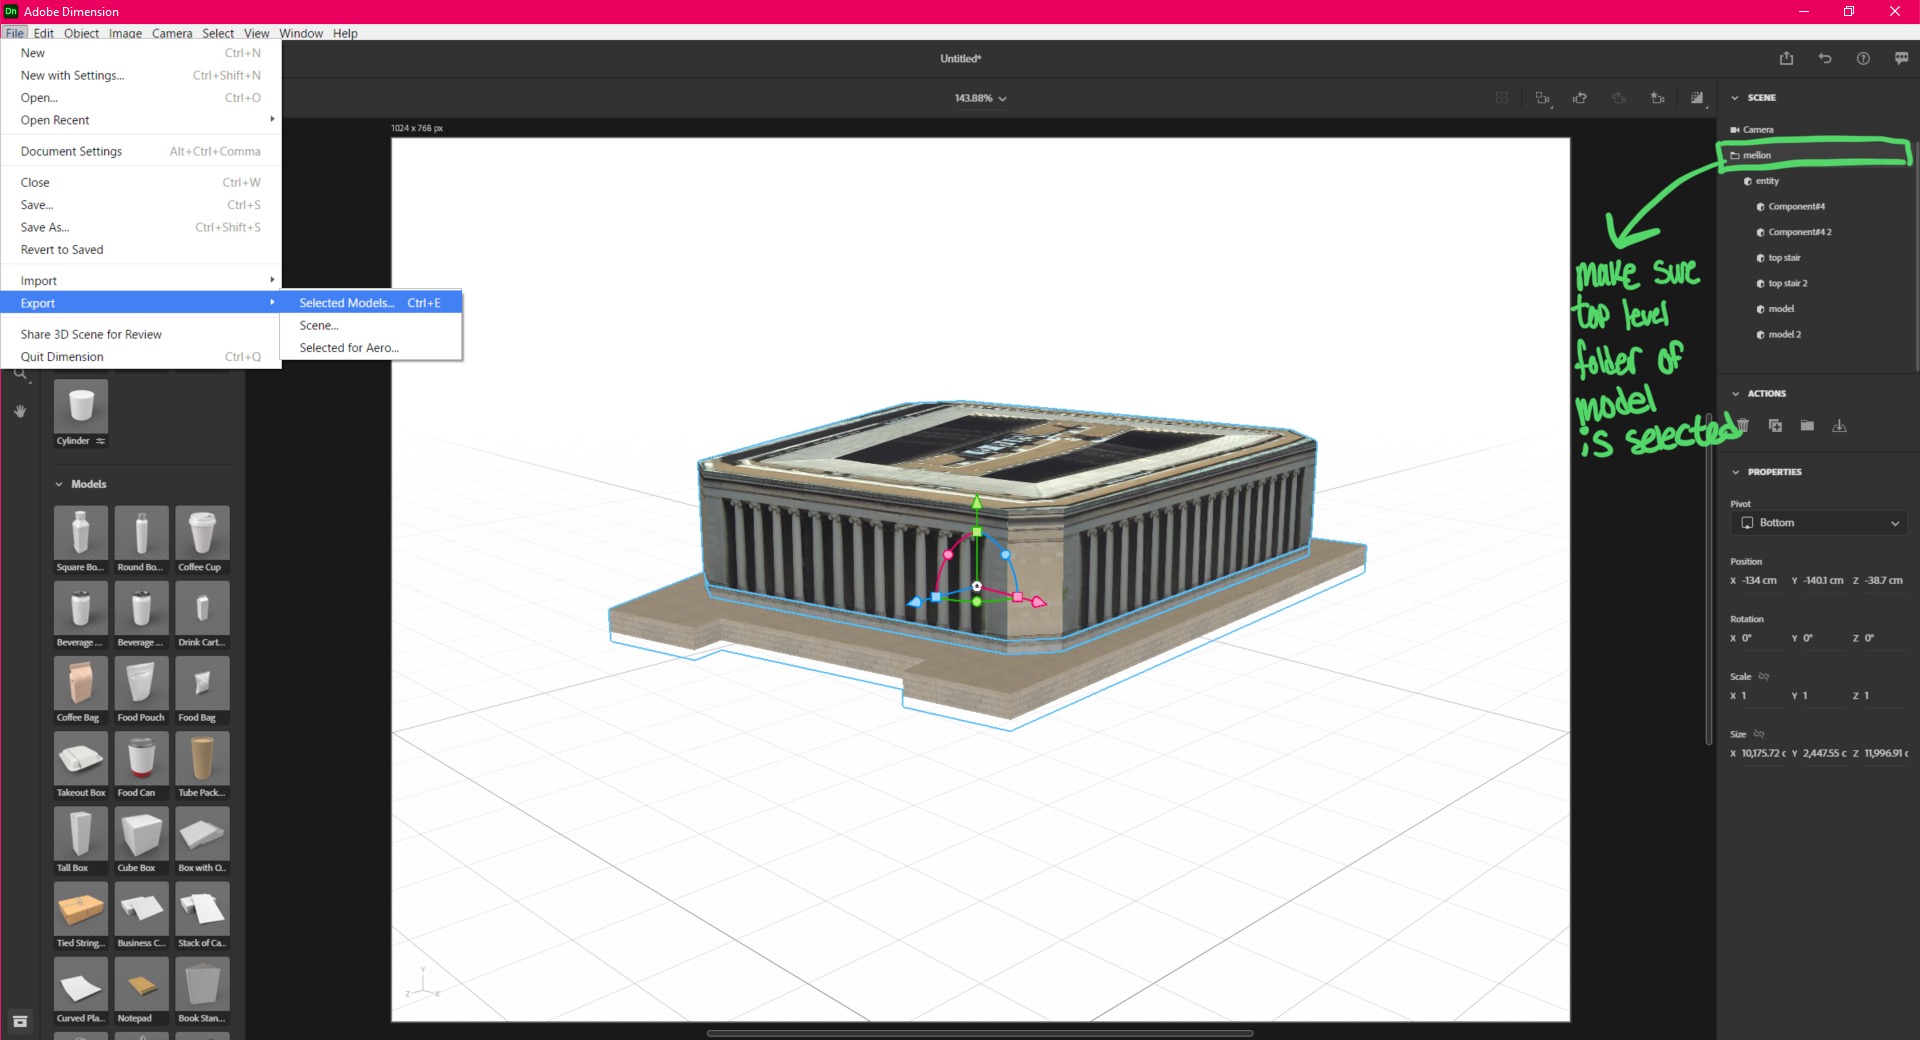Open the feedback chat bubble icon
This screenshot has height=1040, width=1920.
[1901, 58]
